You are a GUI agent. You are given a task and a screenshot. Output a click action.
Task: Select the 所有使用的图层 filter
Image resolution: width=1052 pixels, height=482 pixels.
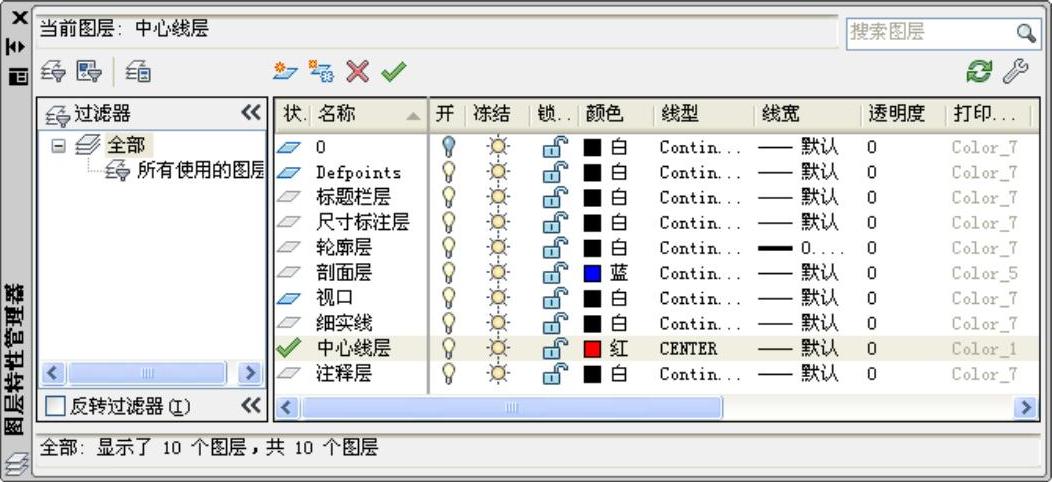[x=199, y=171]
